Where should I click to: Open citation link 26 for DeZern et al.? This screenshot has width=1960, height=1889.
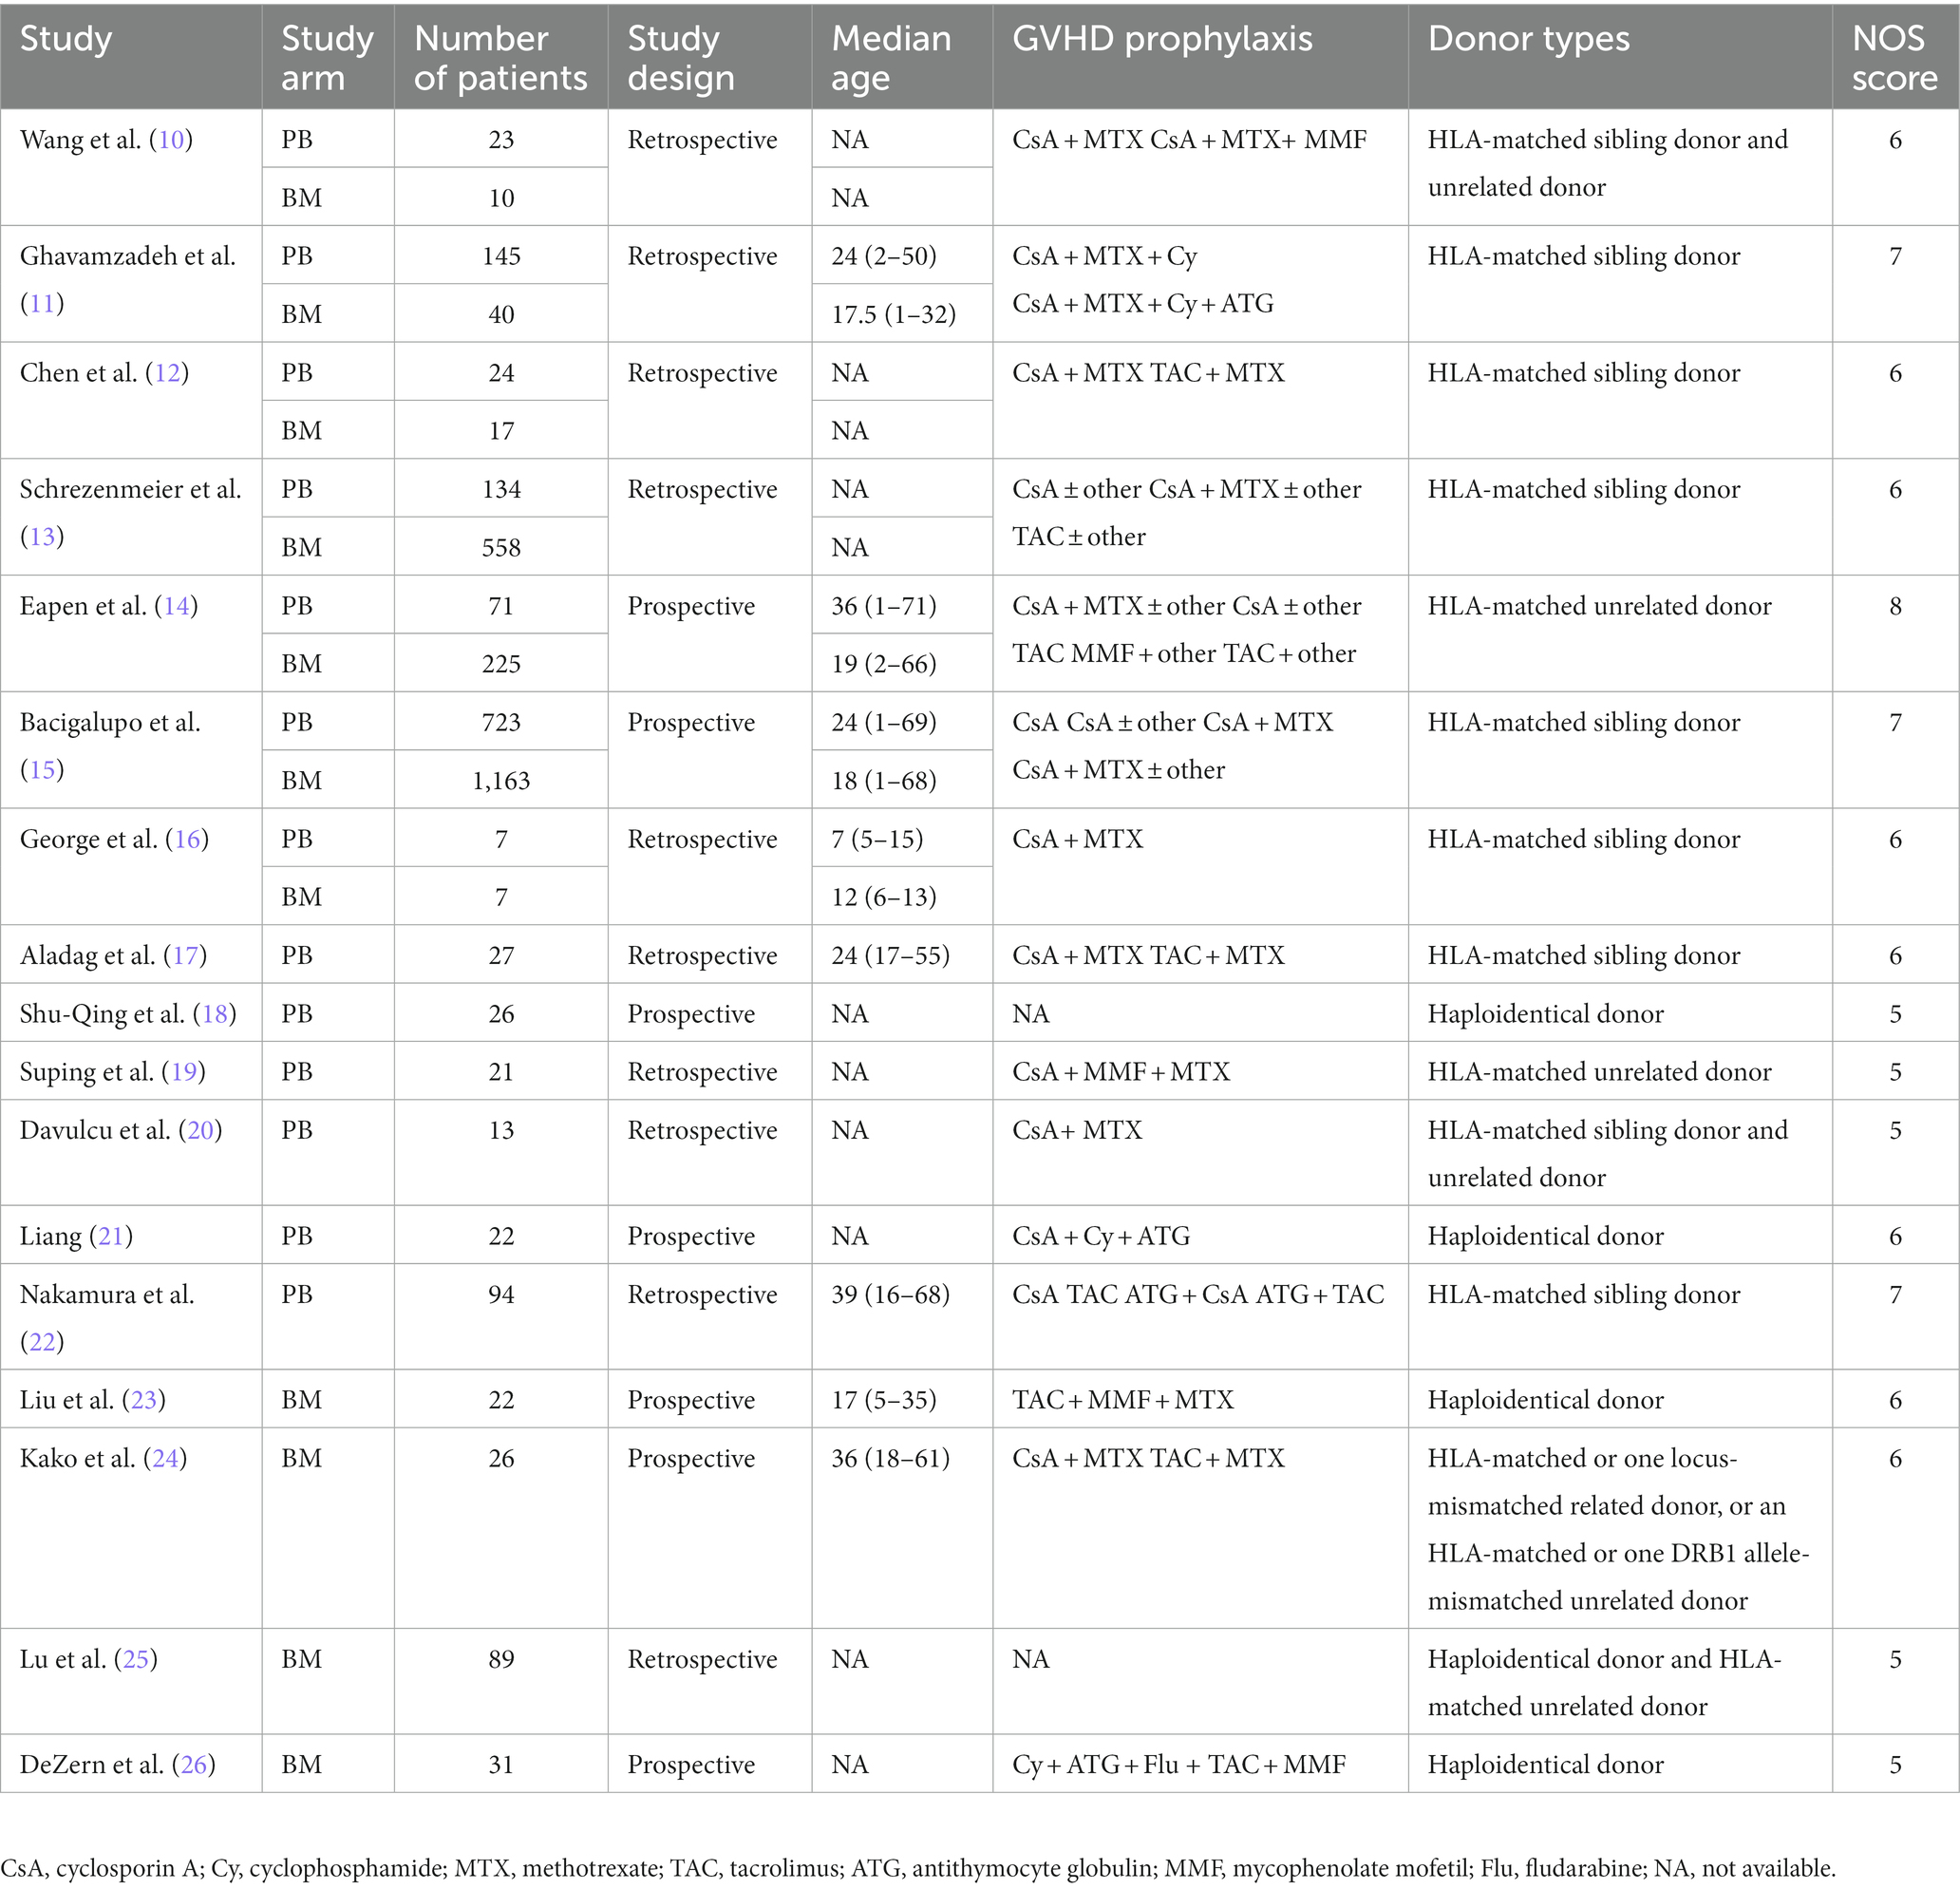pos(194,1765)
